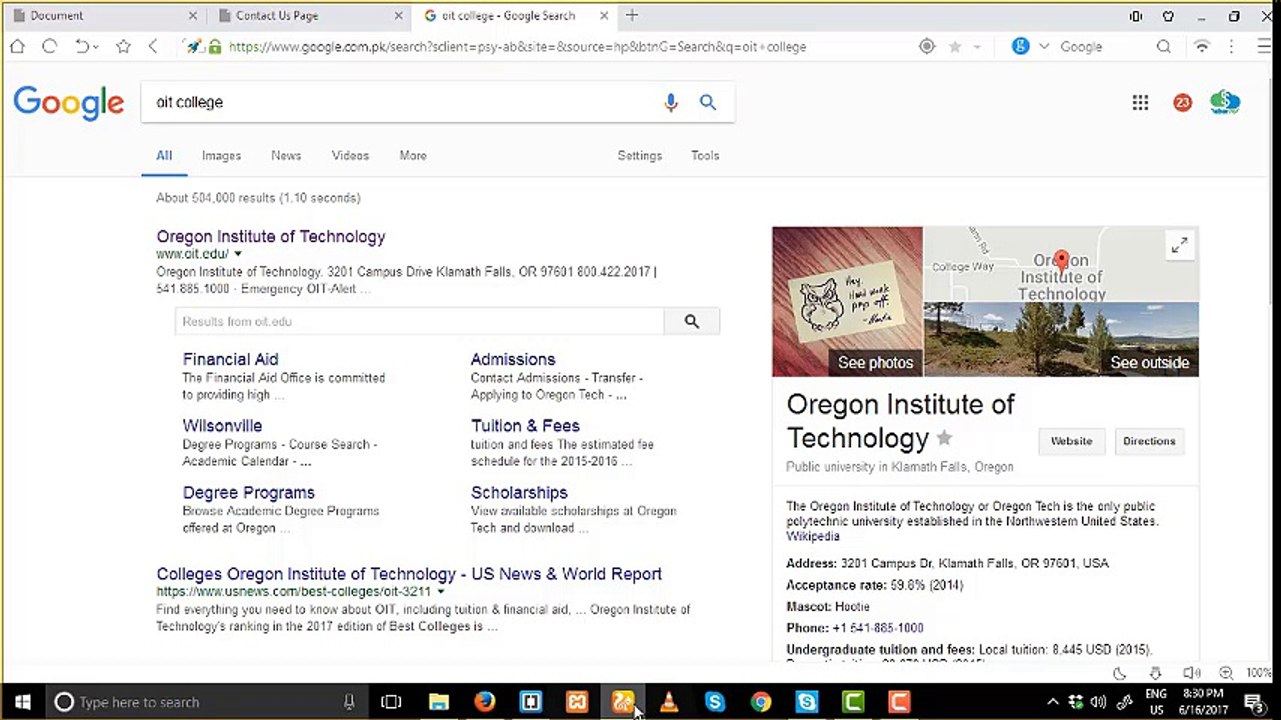The height and width of the screenshot is (720, 1281).
Task: Open the See outside street view thumbnail
Action: 1061,339
